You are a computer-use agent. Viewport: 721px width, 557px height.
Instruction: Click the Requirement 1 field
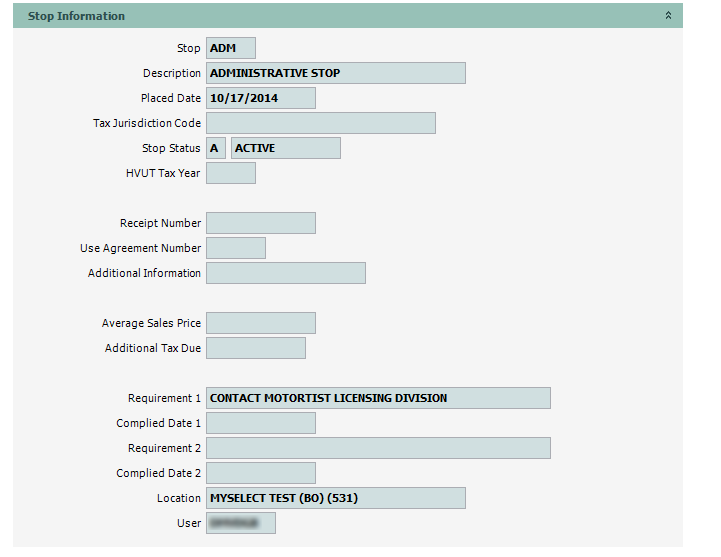[378, 398]
